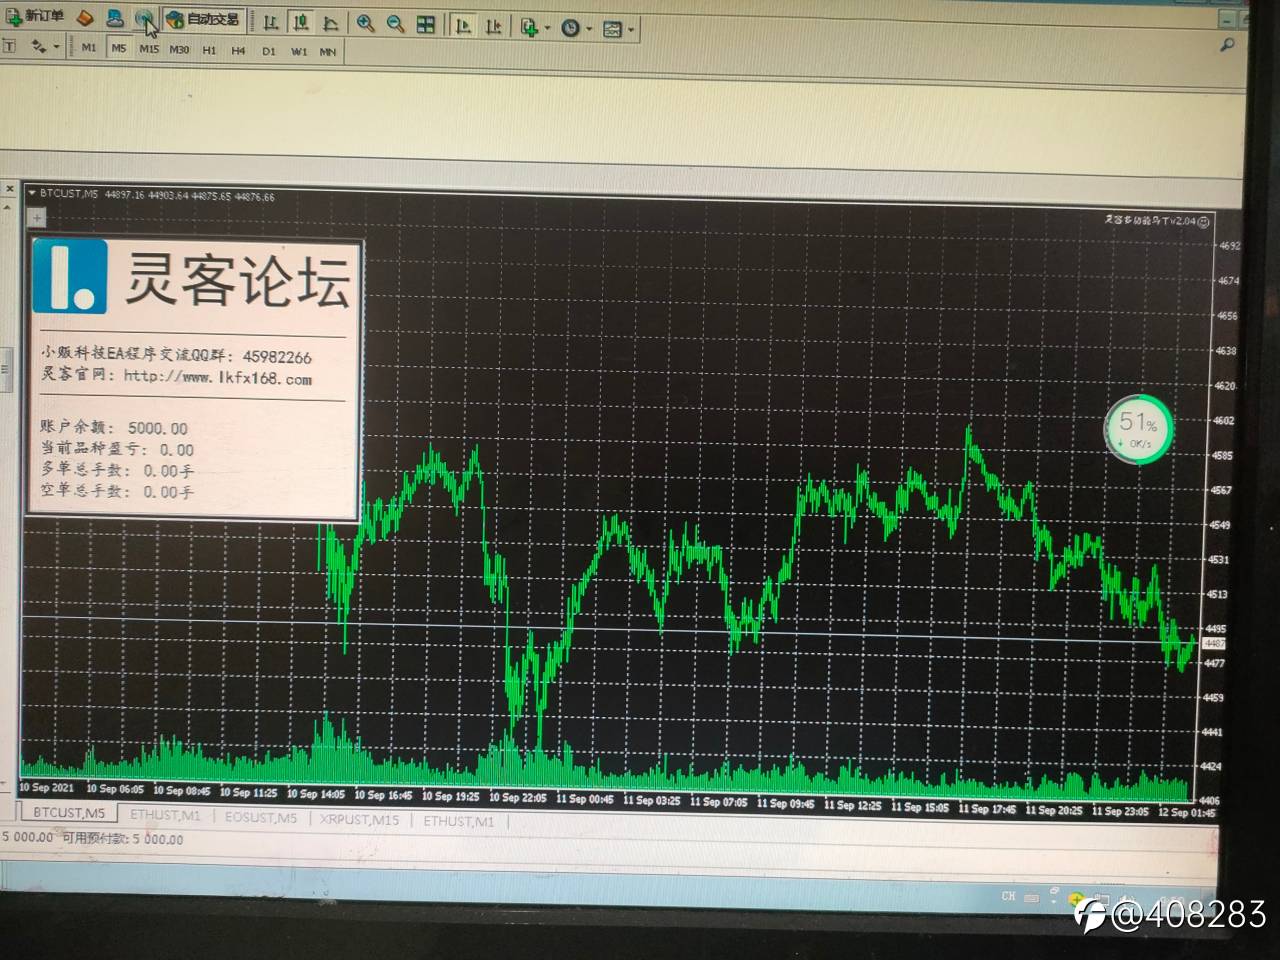Open the ETHUST,M1 tab after XRPUST,M15
The height and width of the screenshot is (960, 1280).
click(x=458, y=821)
